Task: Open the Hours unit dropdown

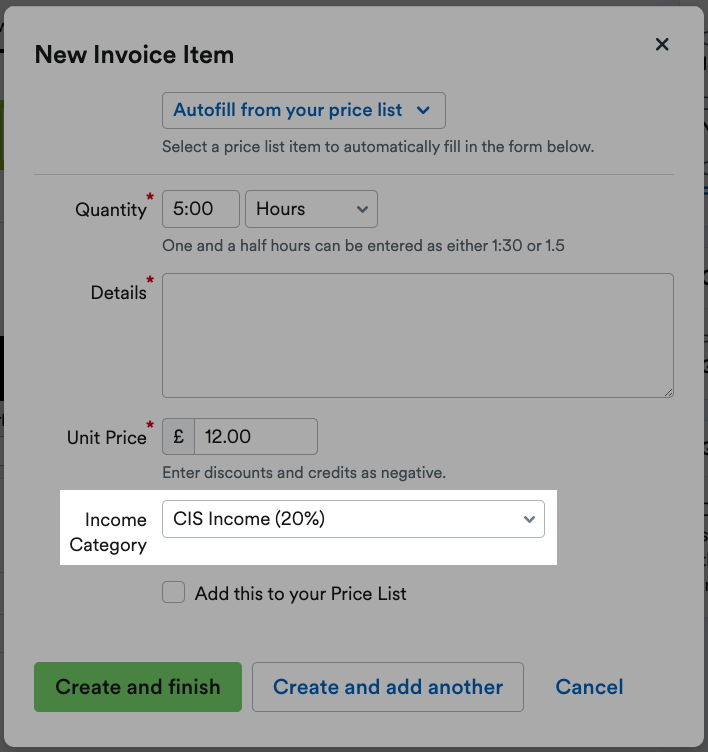Action: tap(311, 209)
